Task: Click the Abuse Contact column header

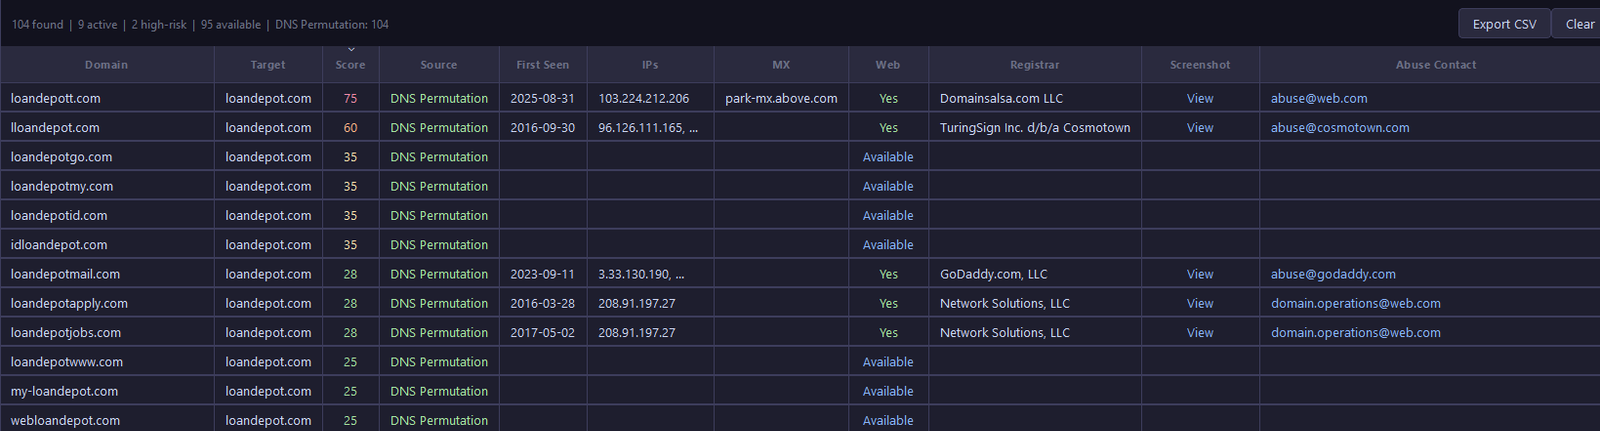Action: (1436, 64)
